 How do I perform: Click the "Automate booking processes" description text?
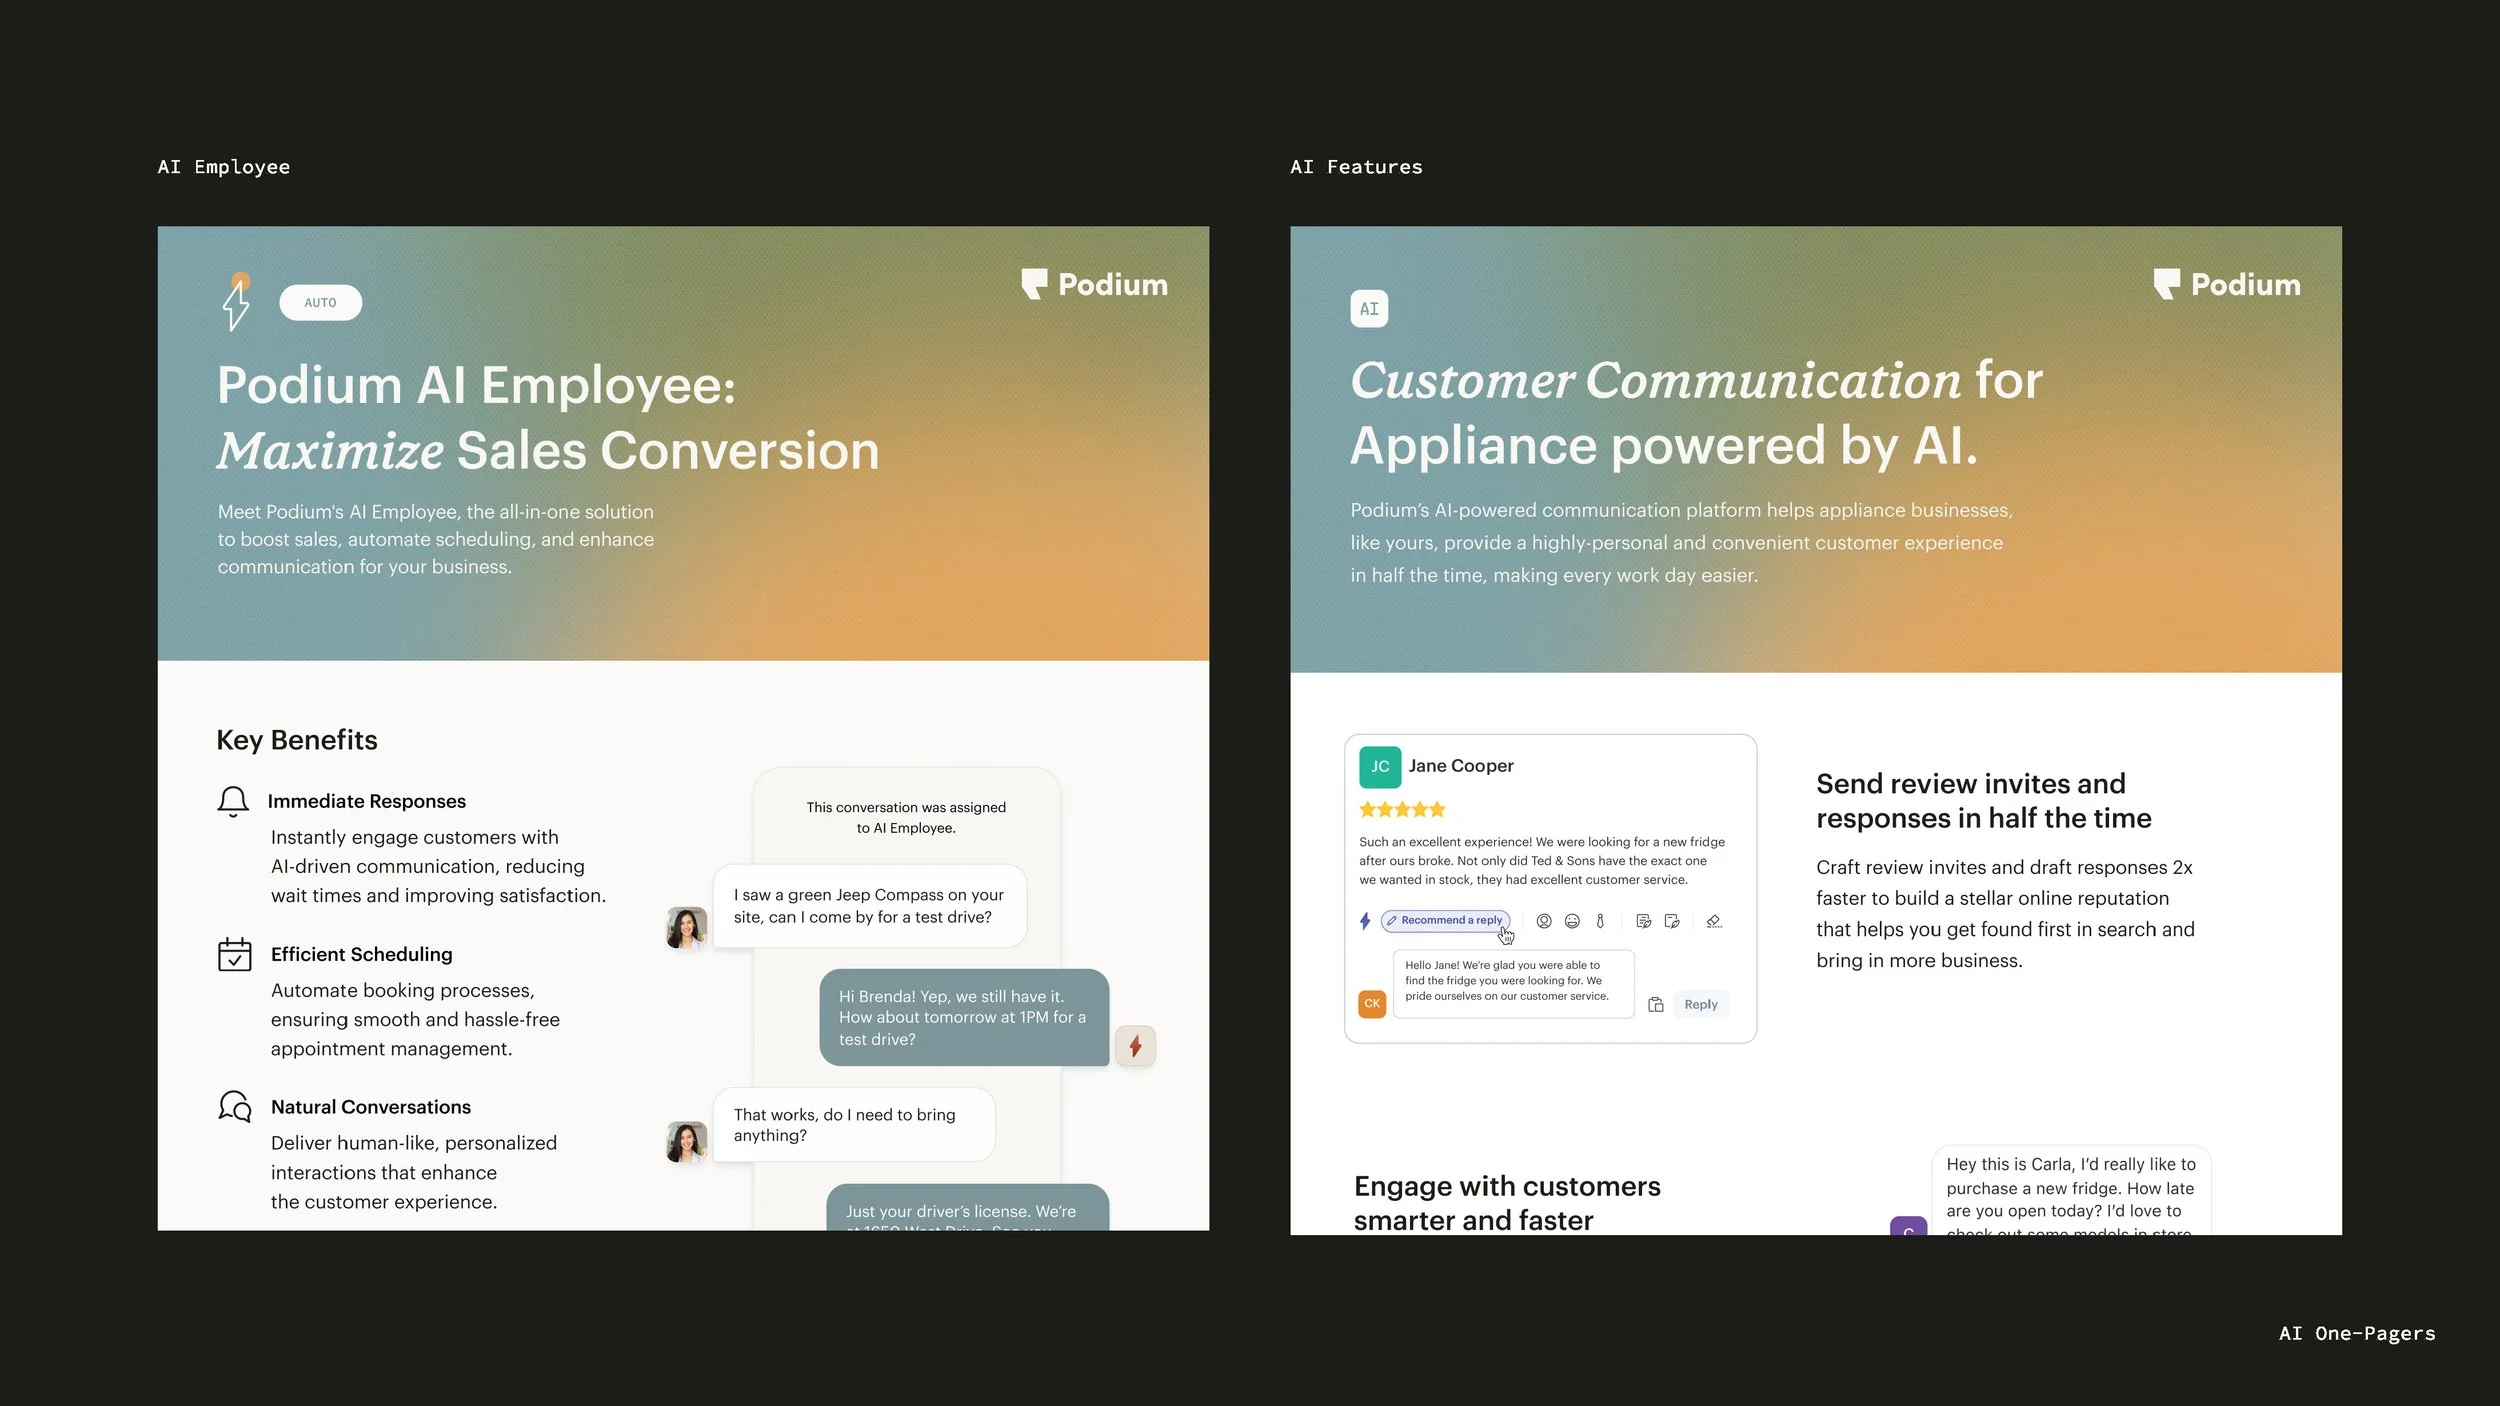(415, 1020)
